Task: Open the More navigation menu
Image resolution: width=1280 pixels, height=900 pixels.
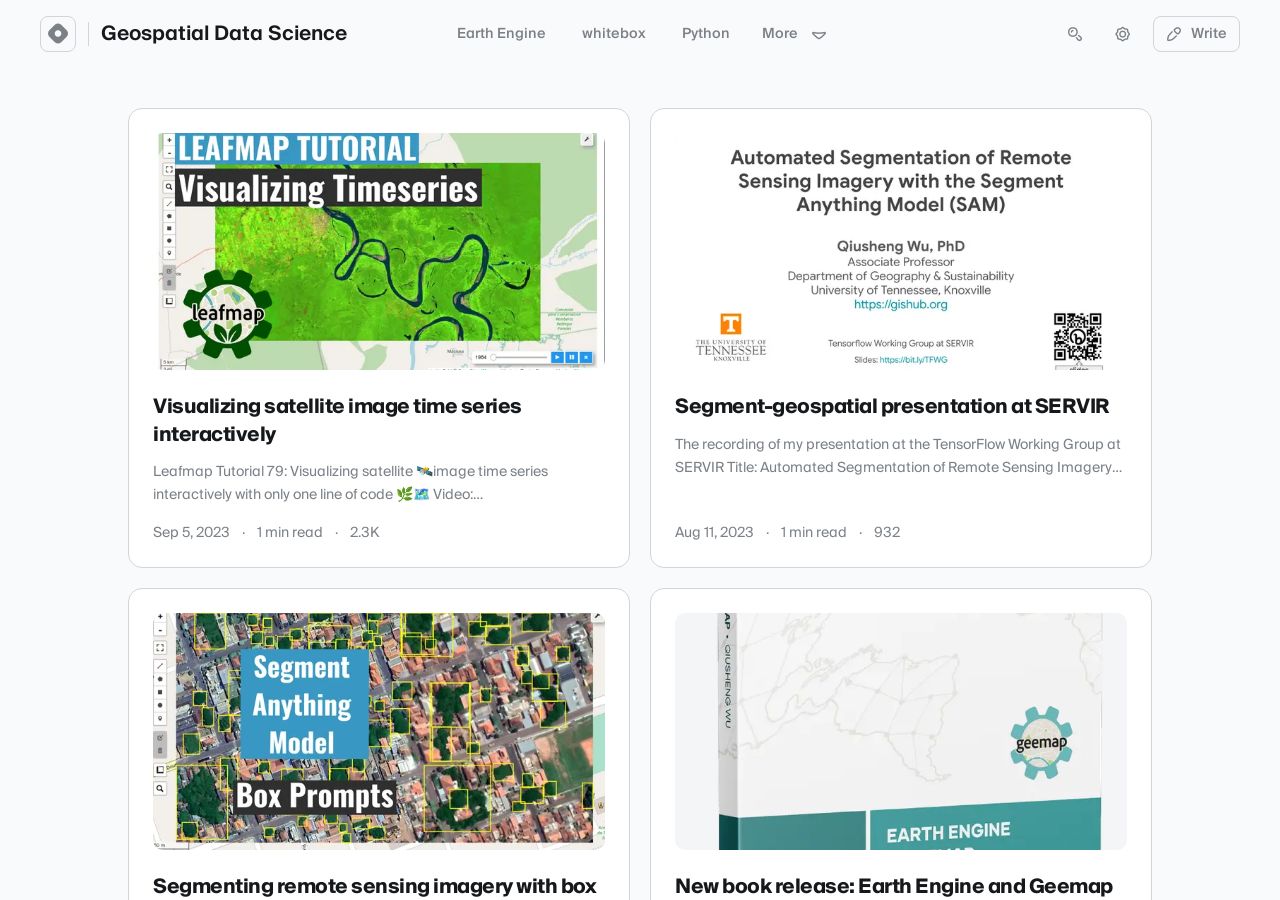Action: point(794,34)
